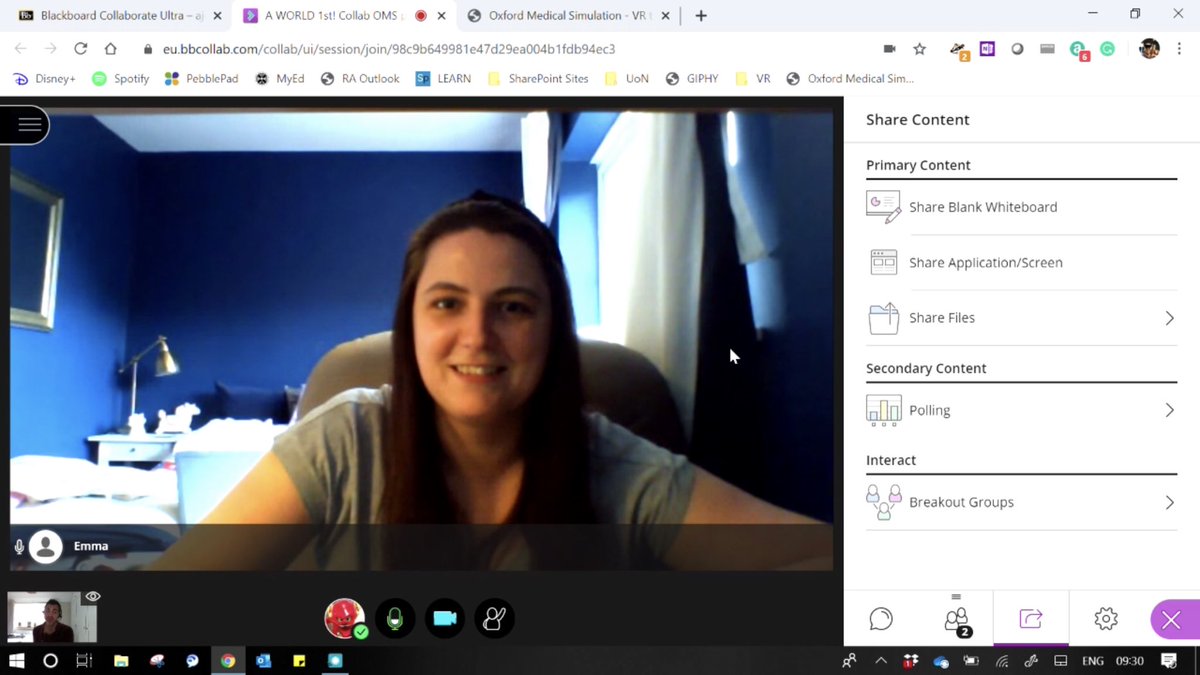Click the Polling label
The image size is (1200, 675).
point(930,411)
